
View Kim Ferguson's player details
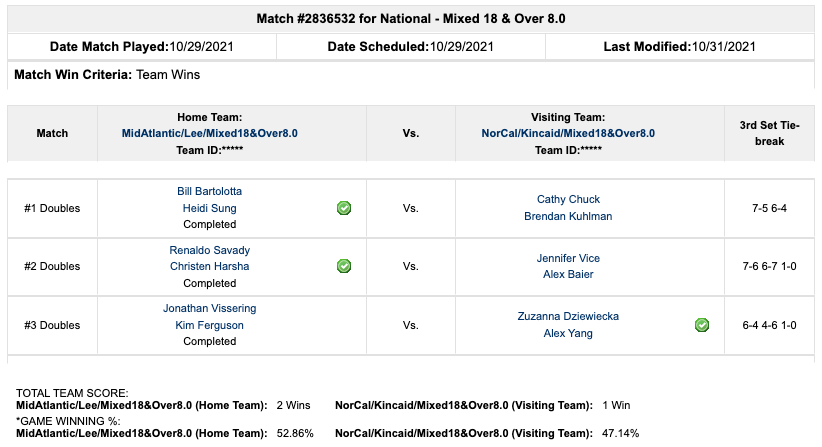[210, 325]
